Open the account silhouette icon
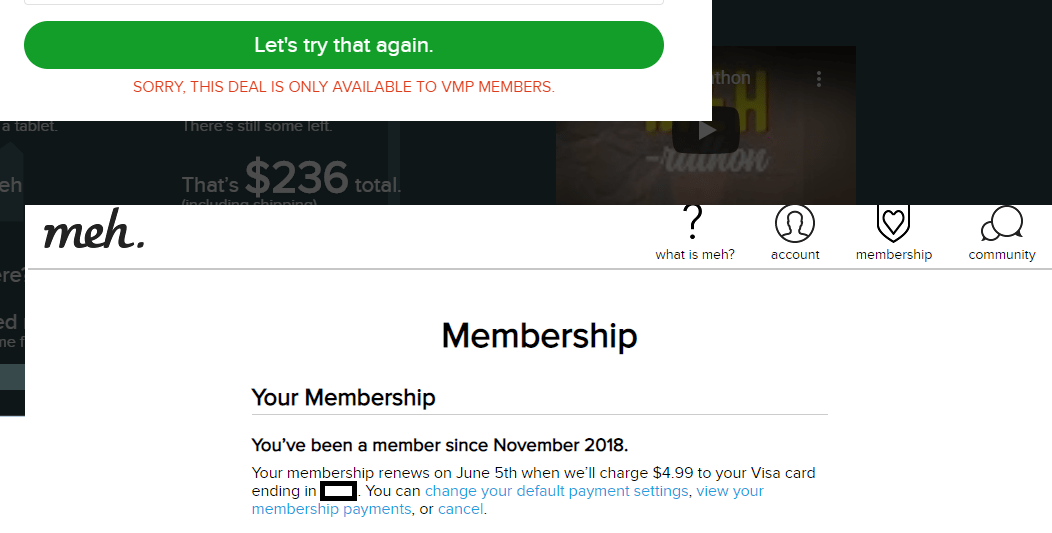Screen dimensions: 1052x533 [x=795, y=224]
